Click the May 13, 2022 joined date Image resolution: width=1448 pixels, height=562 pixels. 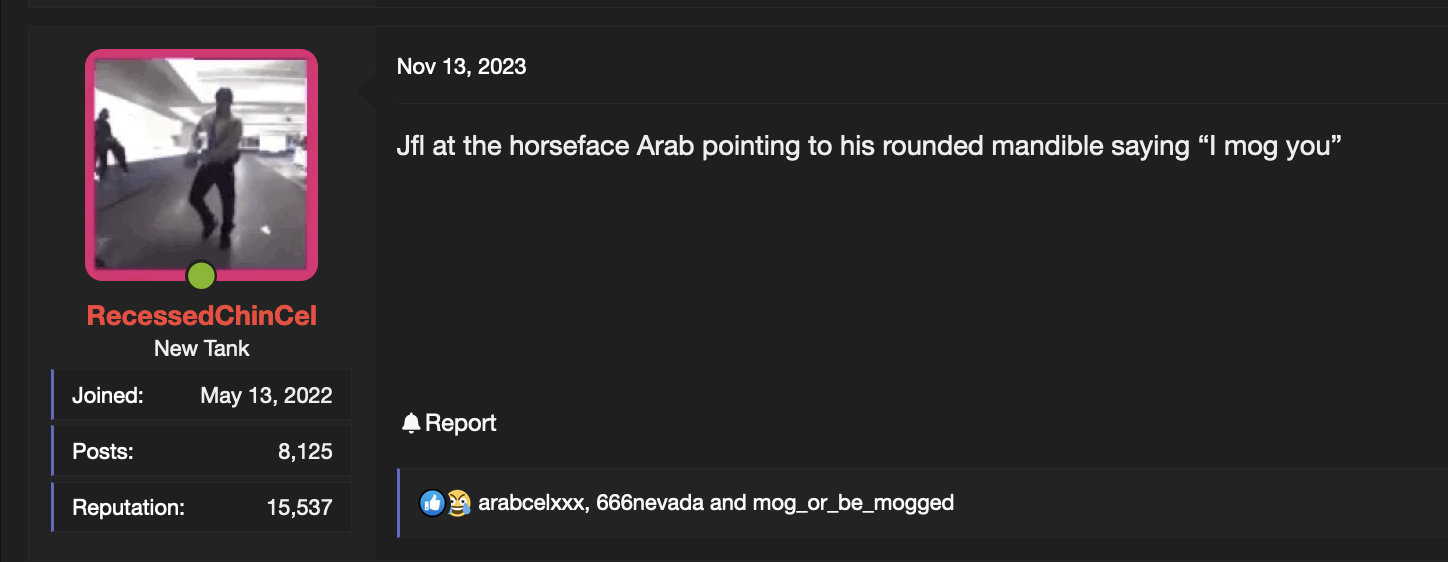tap(266, 396)
